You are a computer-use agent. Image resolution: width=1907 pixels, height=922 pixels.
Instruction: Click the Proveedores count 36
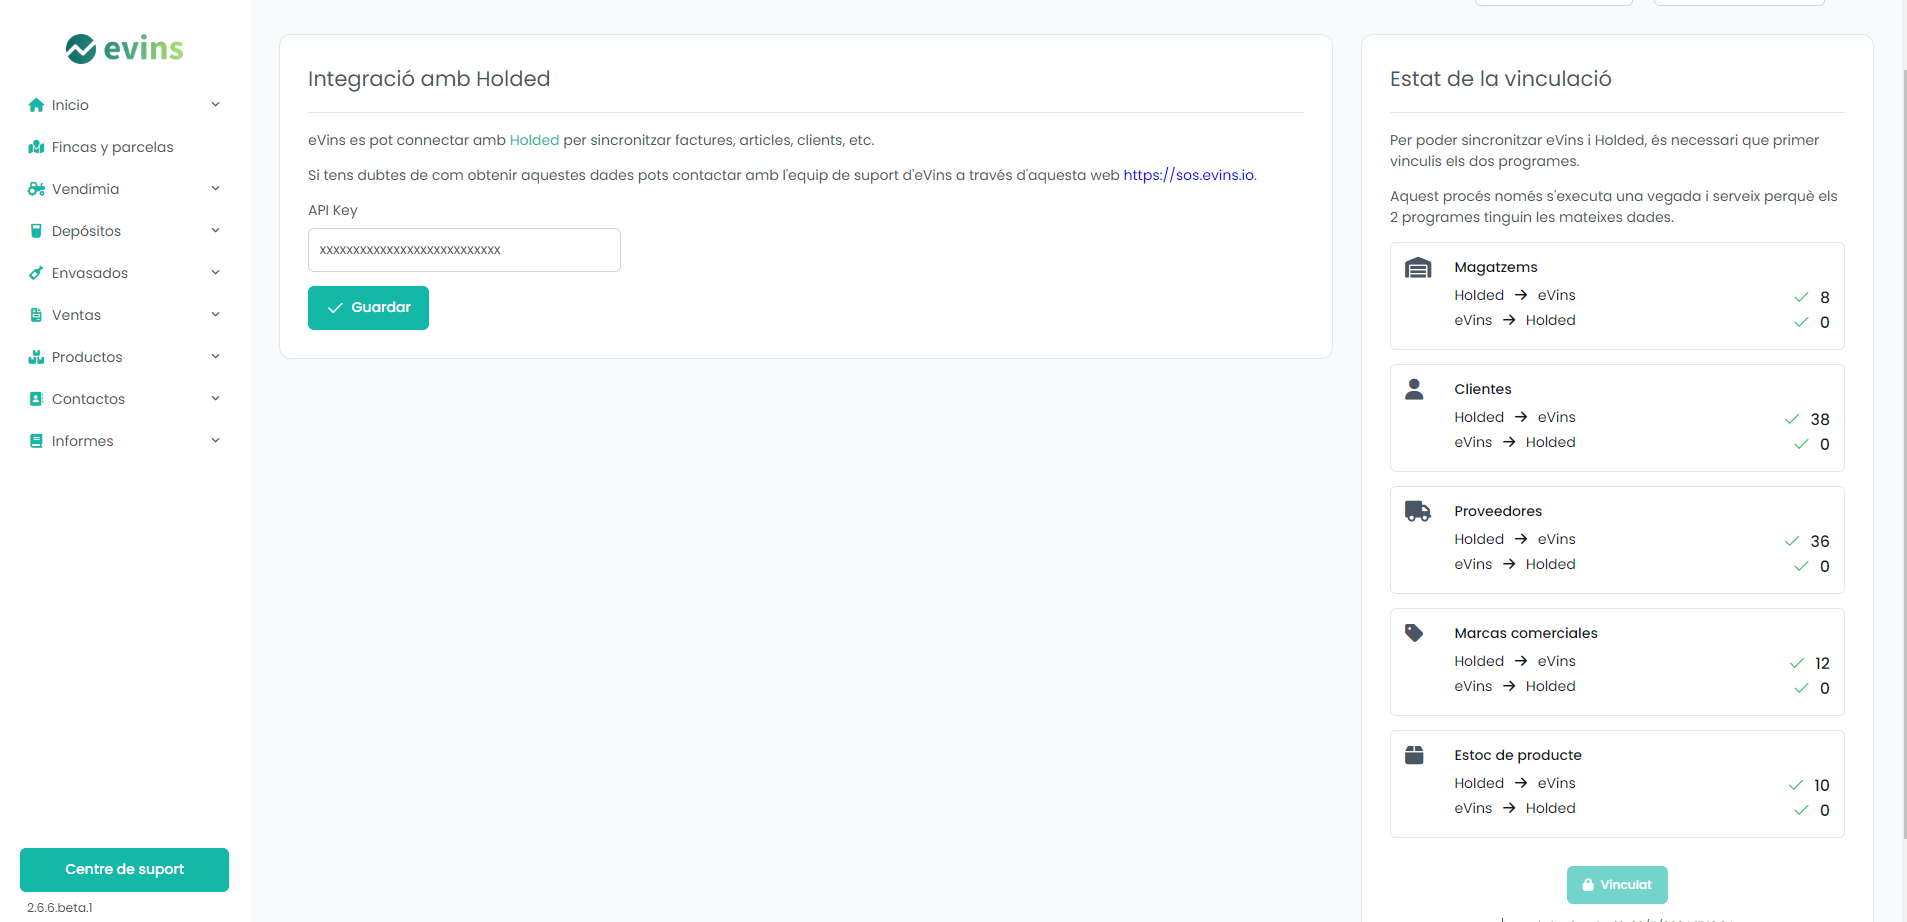pos(1820,541)
